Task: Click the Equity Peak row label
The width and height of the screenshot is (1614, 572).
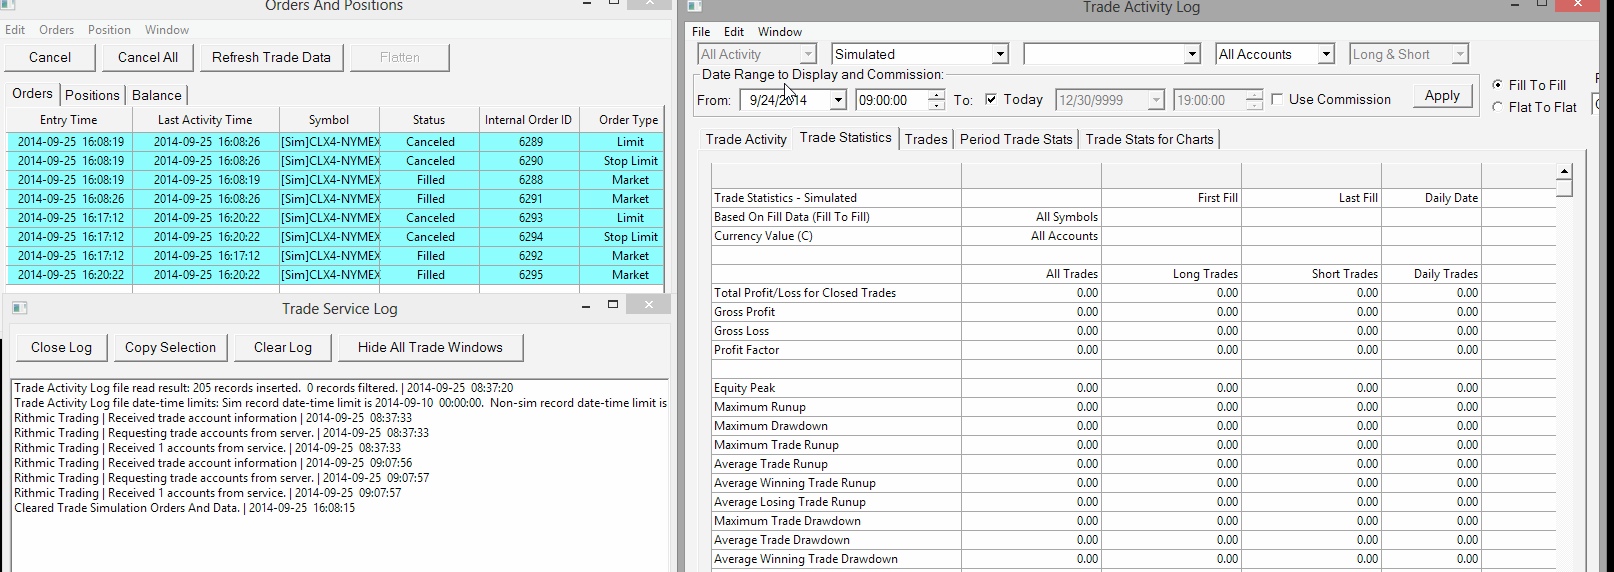Action: coord(745,388)
